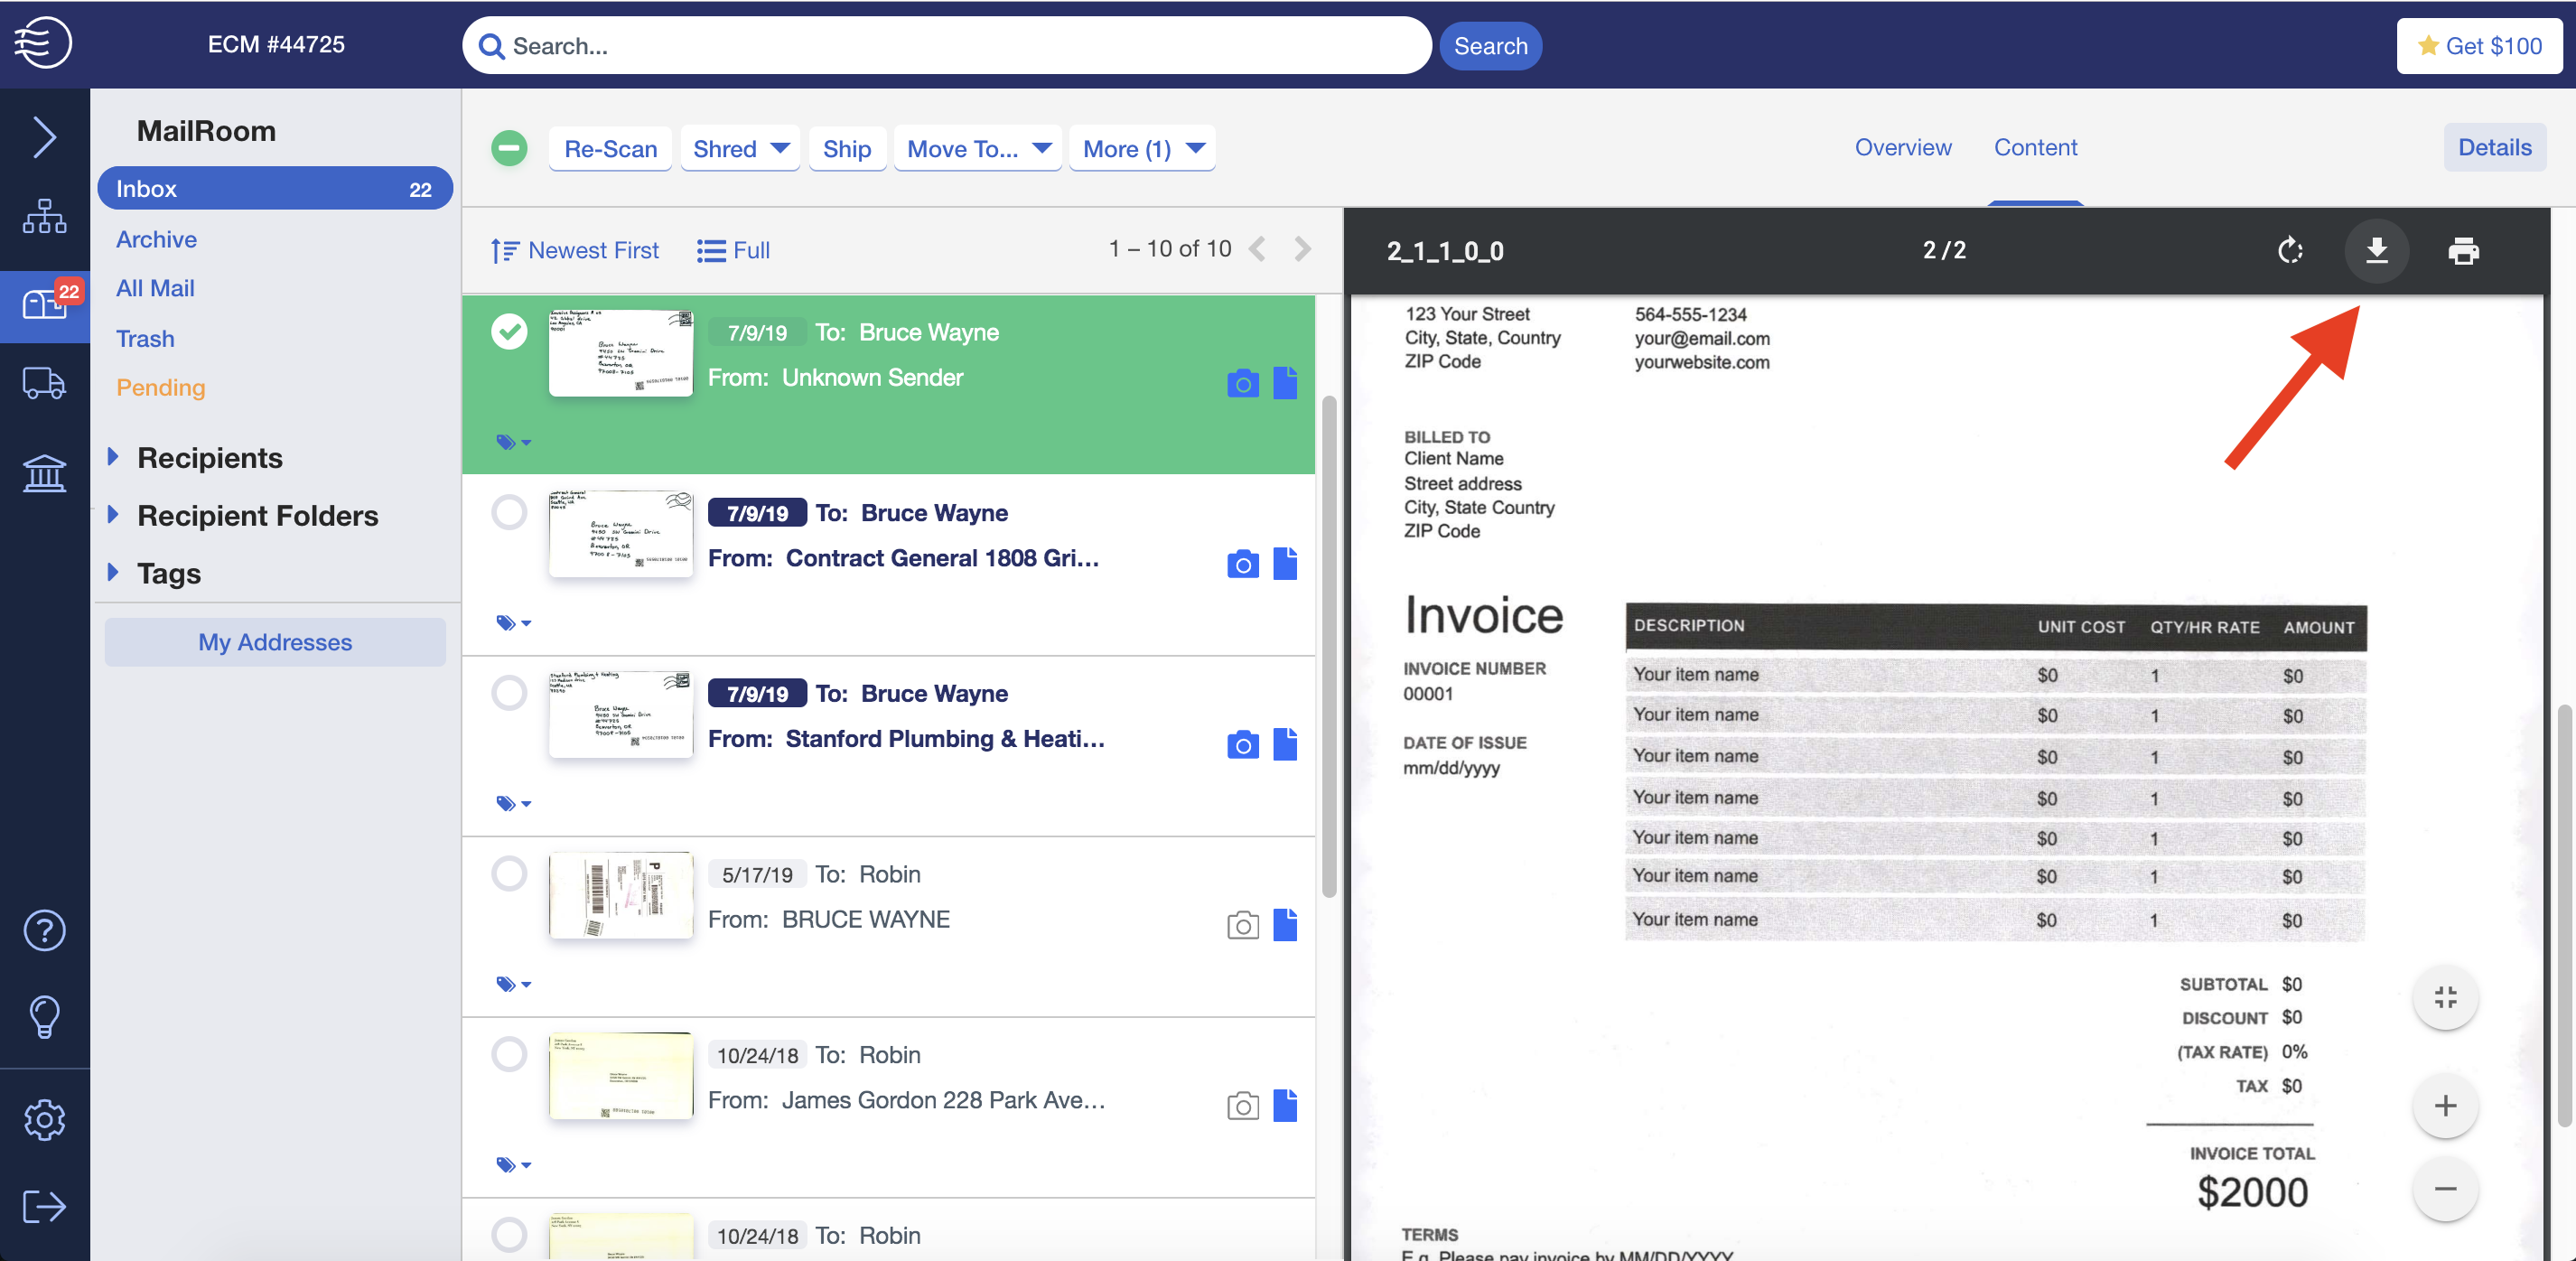Click the document icon for the Unknown Sender mail
This screenshot has width=2576, height=1261.
(1285, 383)
